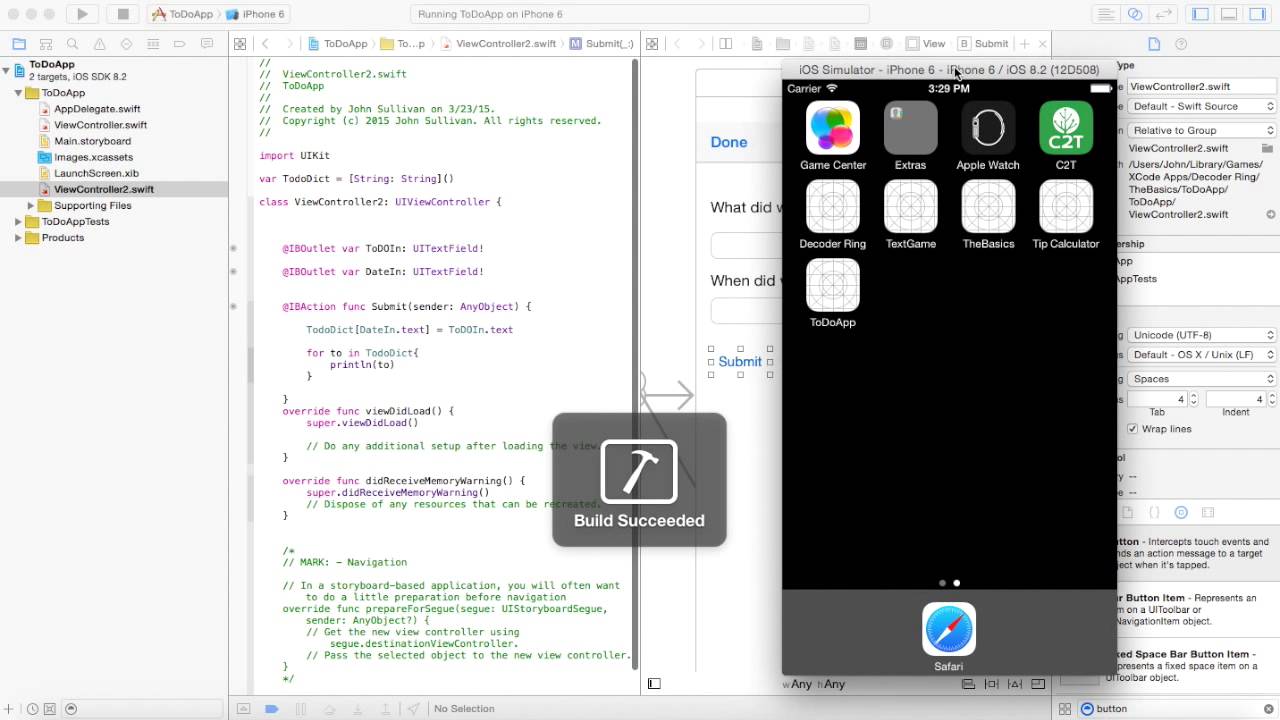This screenshot has width=1280, height=720.
Task: Show the Test navigator
Action: pyautogui.click(x=126, y=44)
